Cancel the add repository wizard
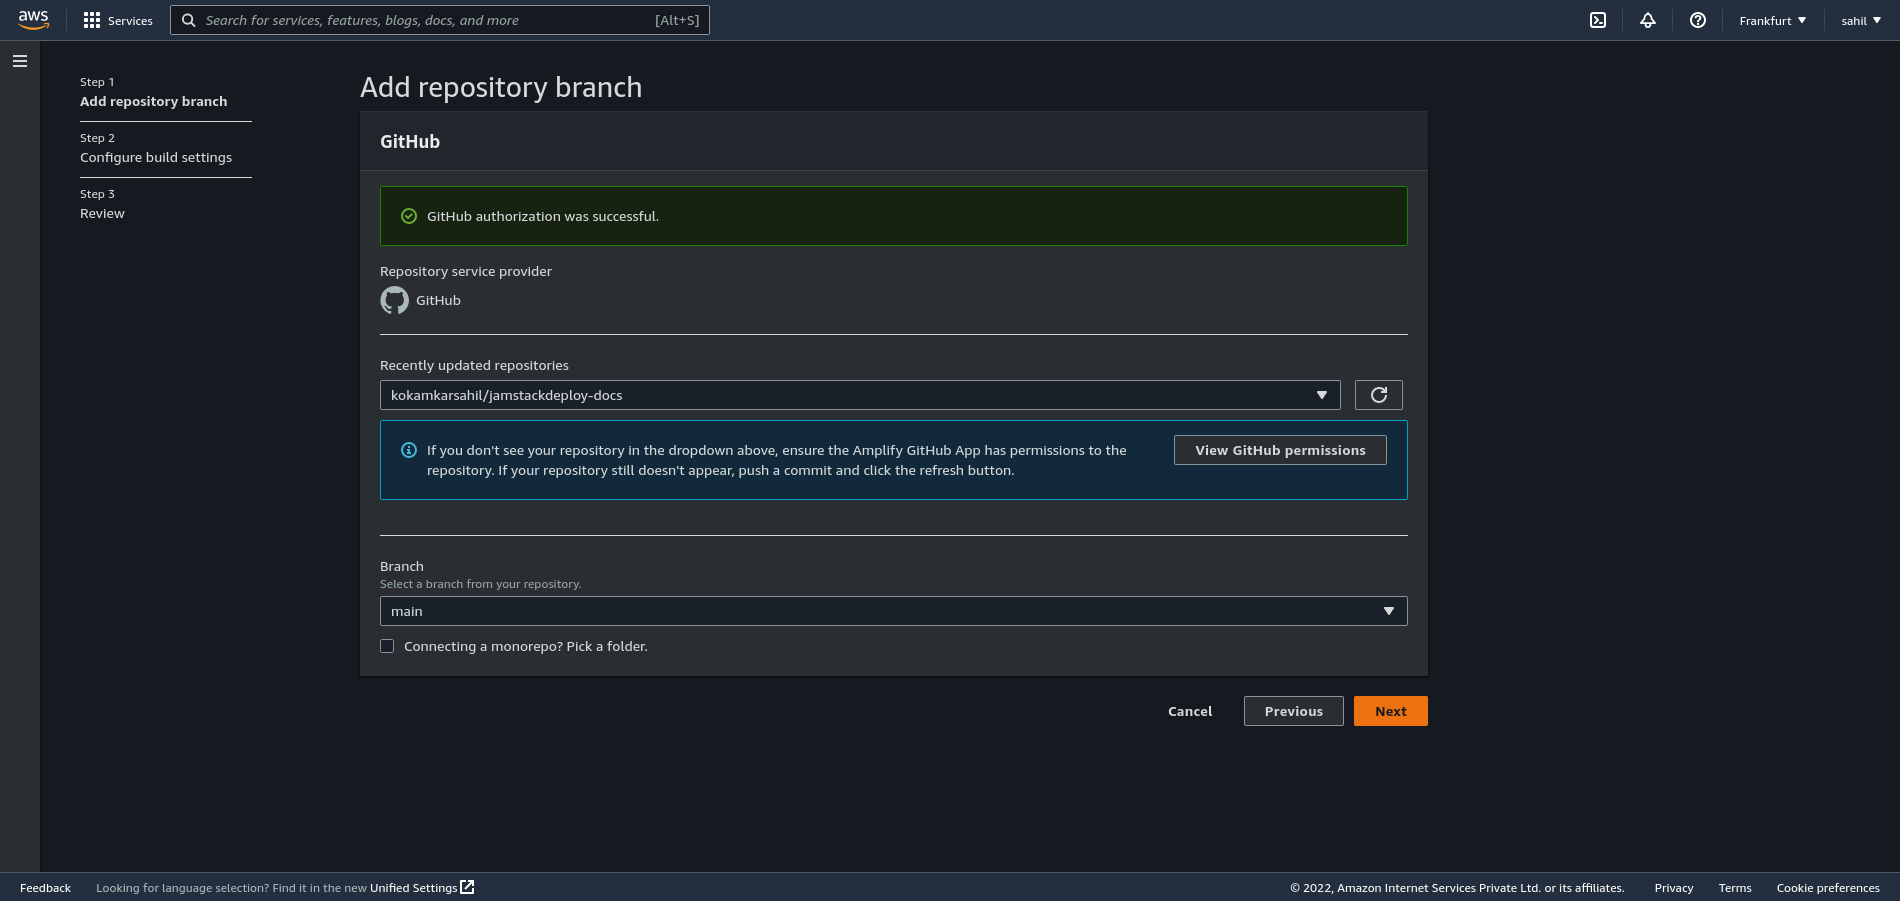The height and width of the screenshot is (901, 1900). coord(1190,711)
